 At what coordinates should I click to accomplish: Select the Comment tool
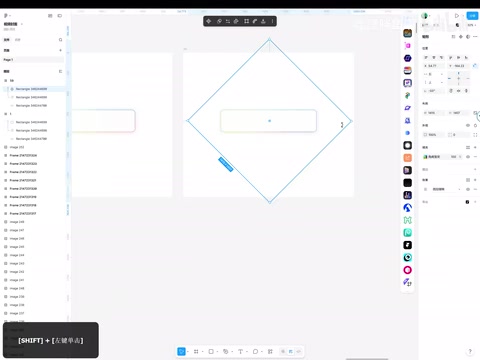(255, 351)
